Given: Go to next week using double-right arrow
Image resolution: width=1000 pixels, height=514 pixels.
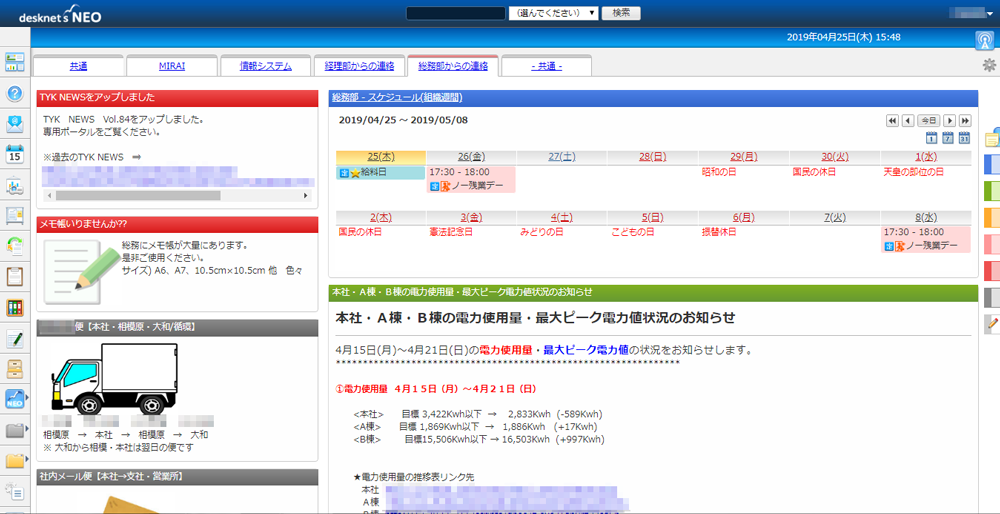Looking at the screenshot, I should pyautogui.click(x=965, y=120).
